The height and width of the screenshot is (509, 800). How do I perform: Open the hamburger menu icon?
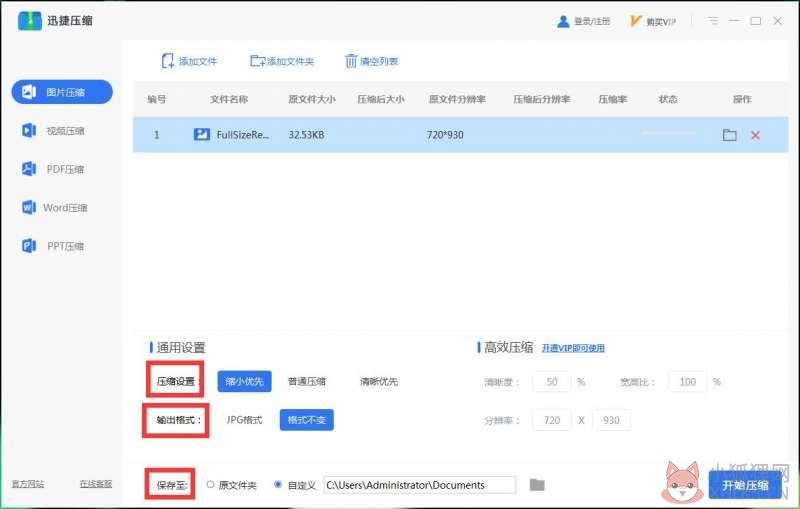point(713,21)
